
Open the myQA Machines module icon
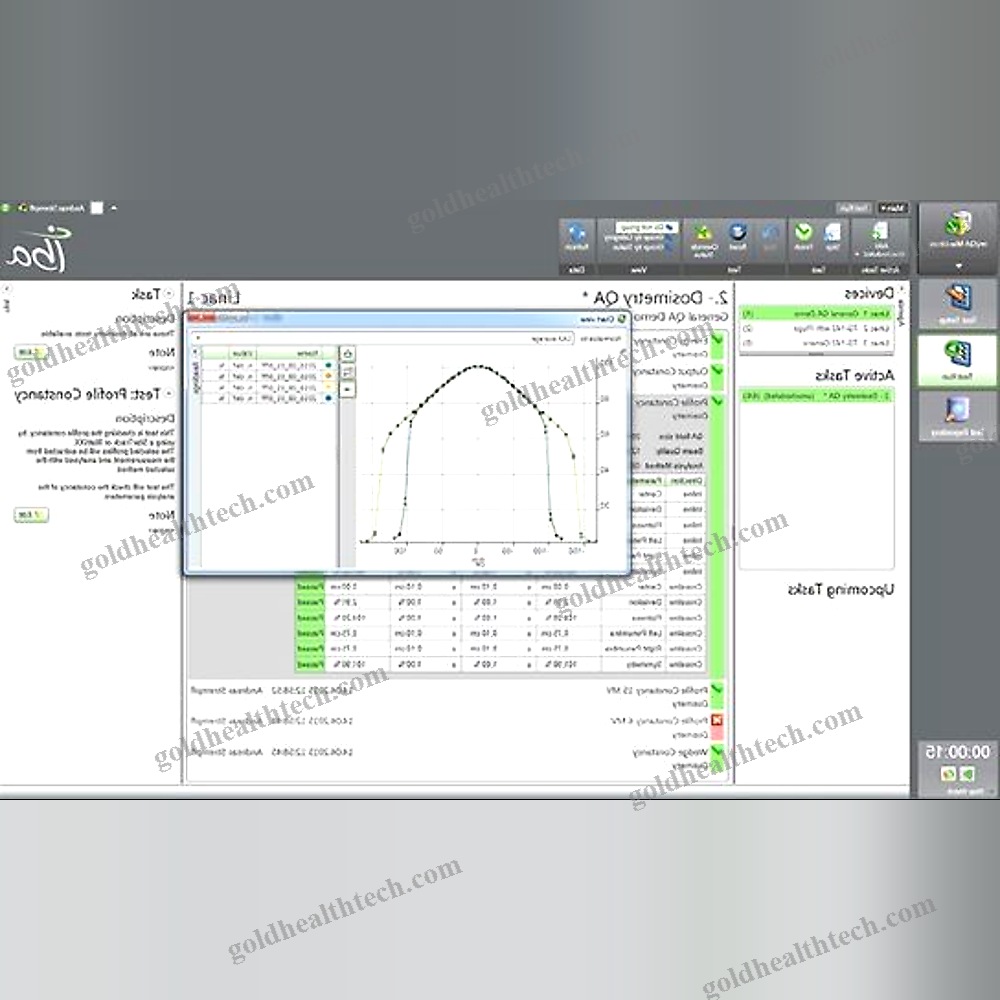pos(958,224)
